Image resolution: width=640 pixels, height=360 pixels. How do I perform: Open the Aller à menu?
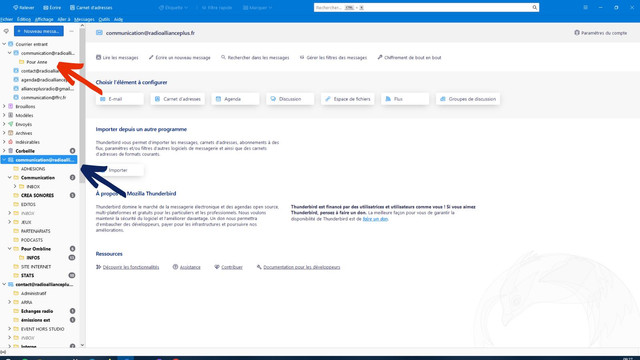tap(64, 19)
